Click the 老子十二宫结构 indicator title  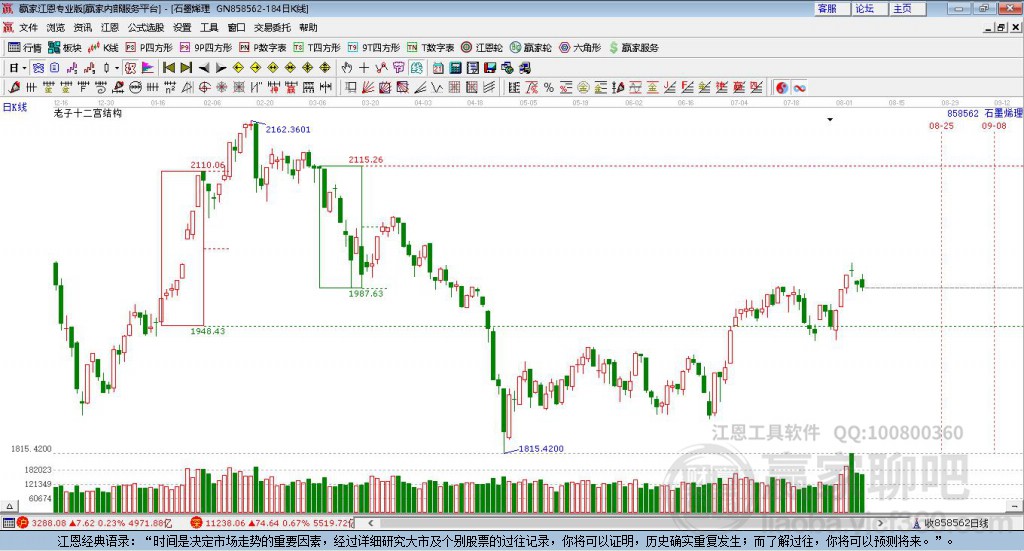pyautogui.click(x=88, y=113)
